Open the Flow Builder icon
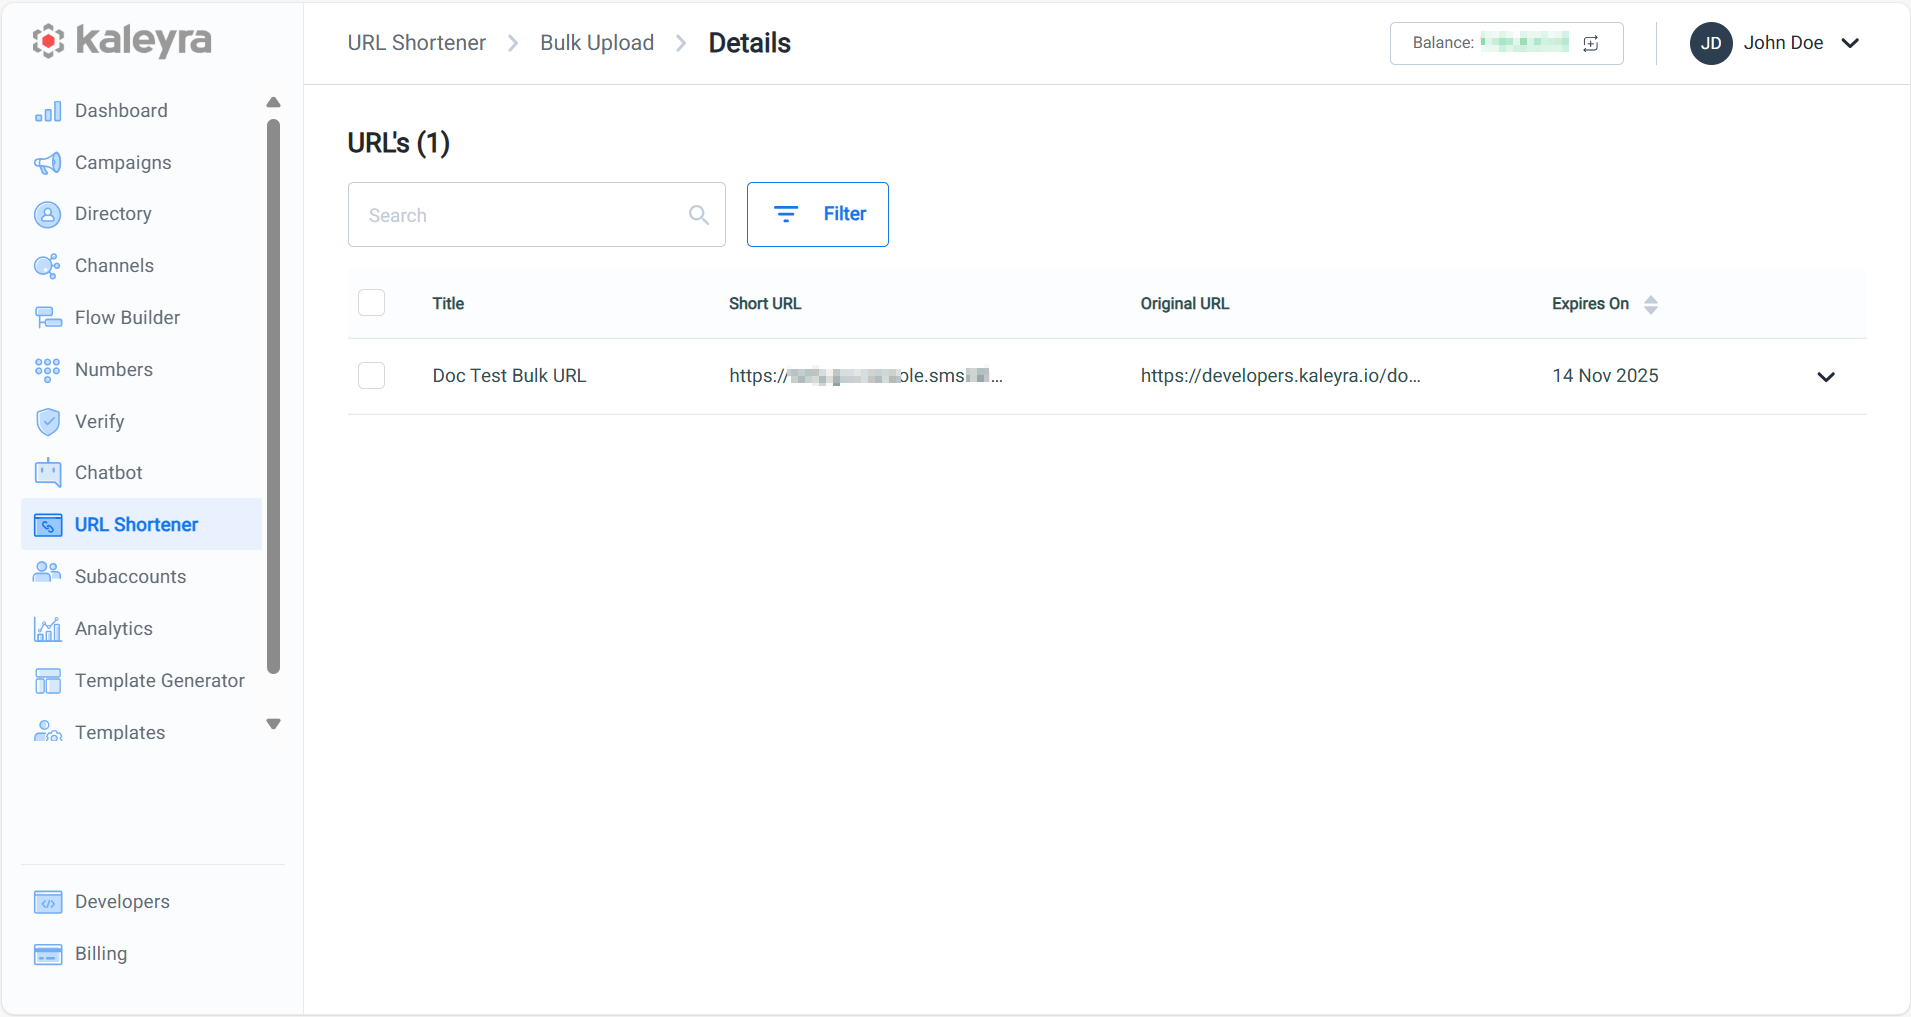Image resolution: width=1911 pixels, height=1017 pixels. pyautogui.click(x=48, y=318)
